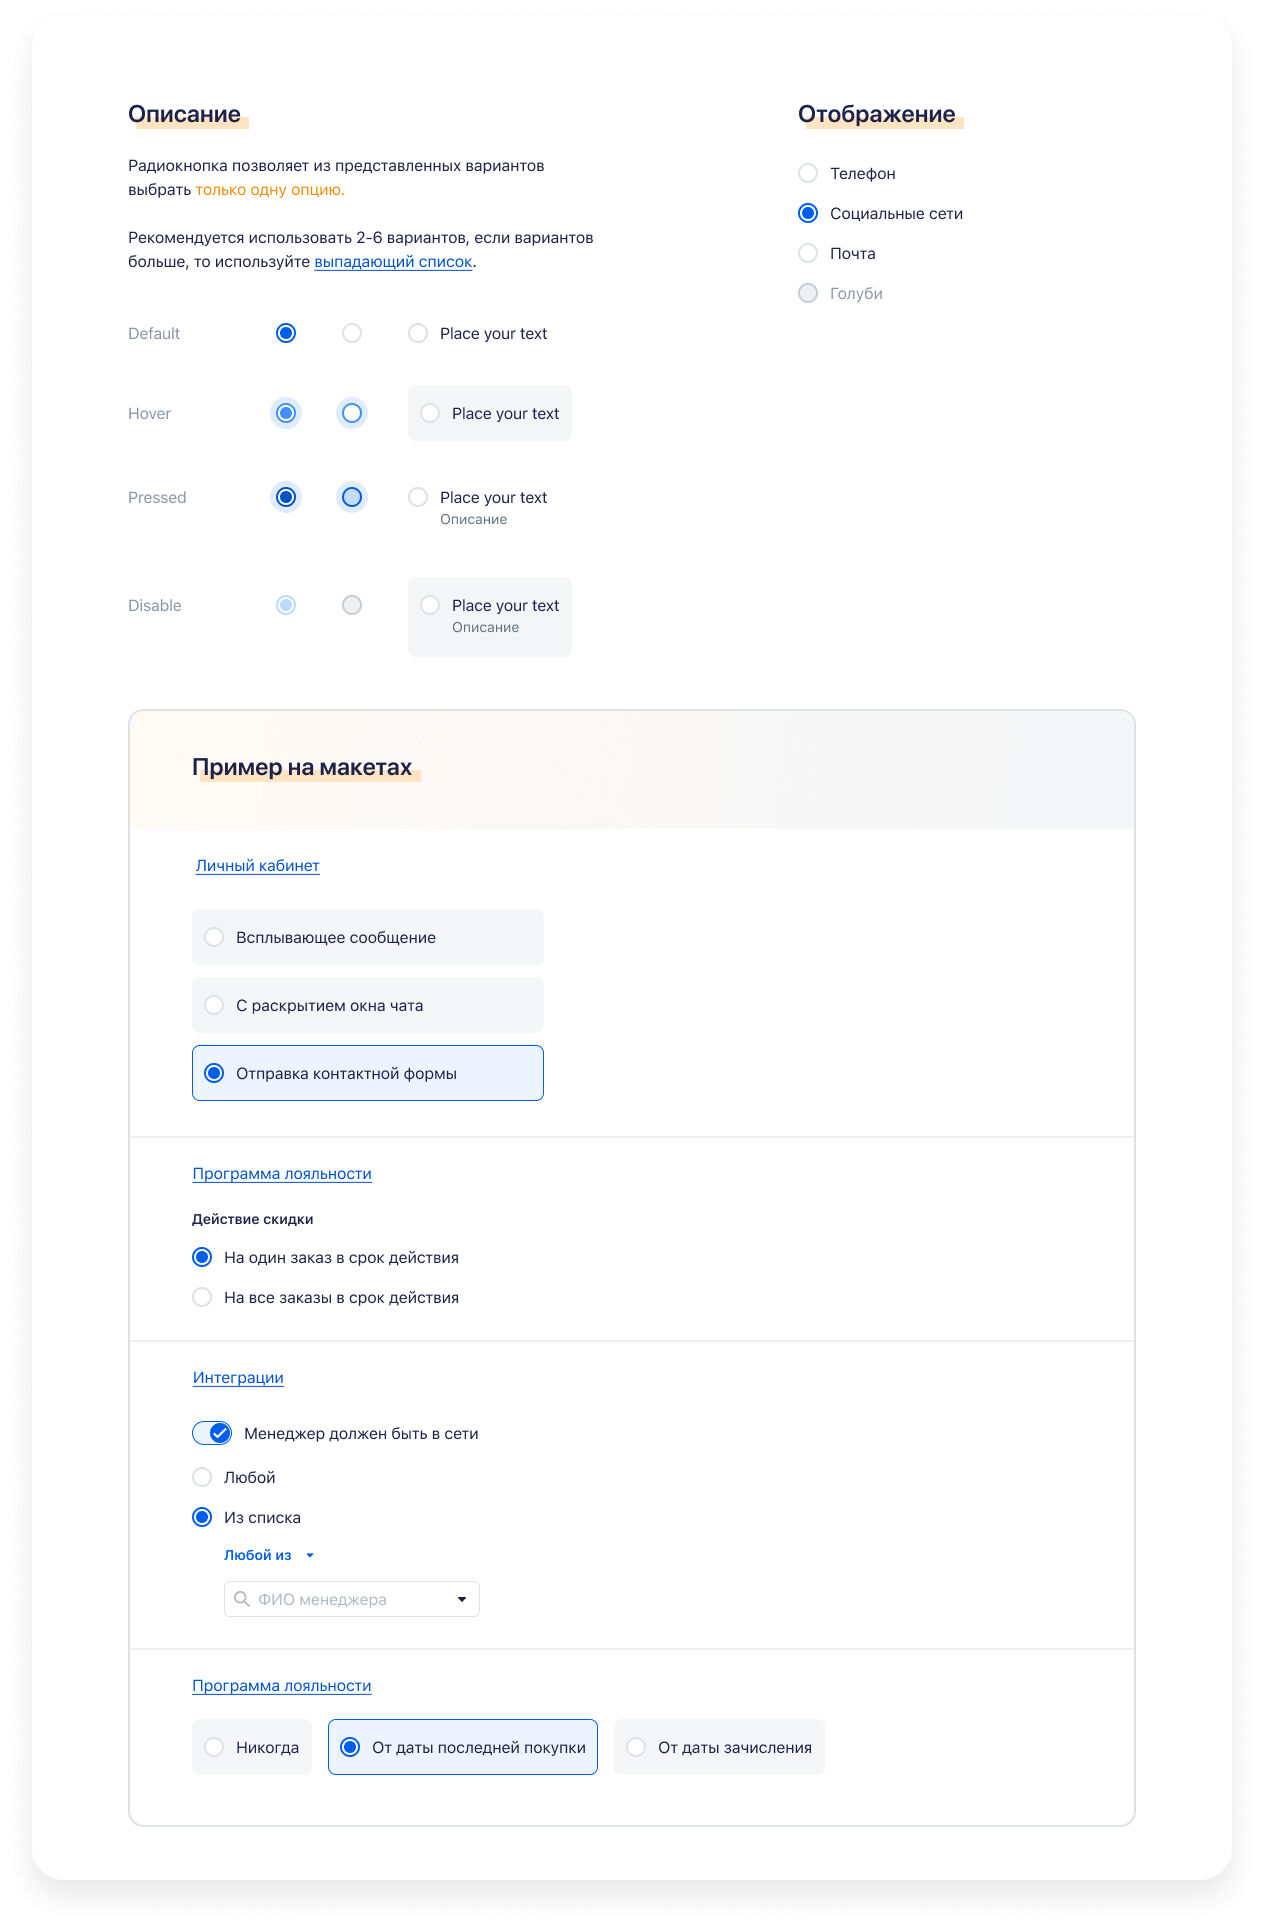This screenshot has width=1264, height=1928.
Task: Click the selected Default state radio sample
Action: 286,333
